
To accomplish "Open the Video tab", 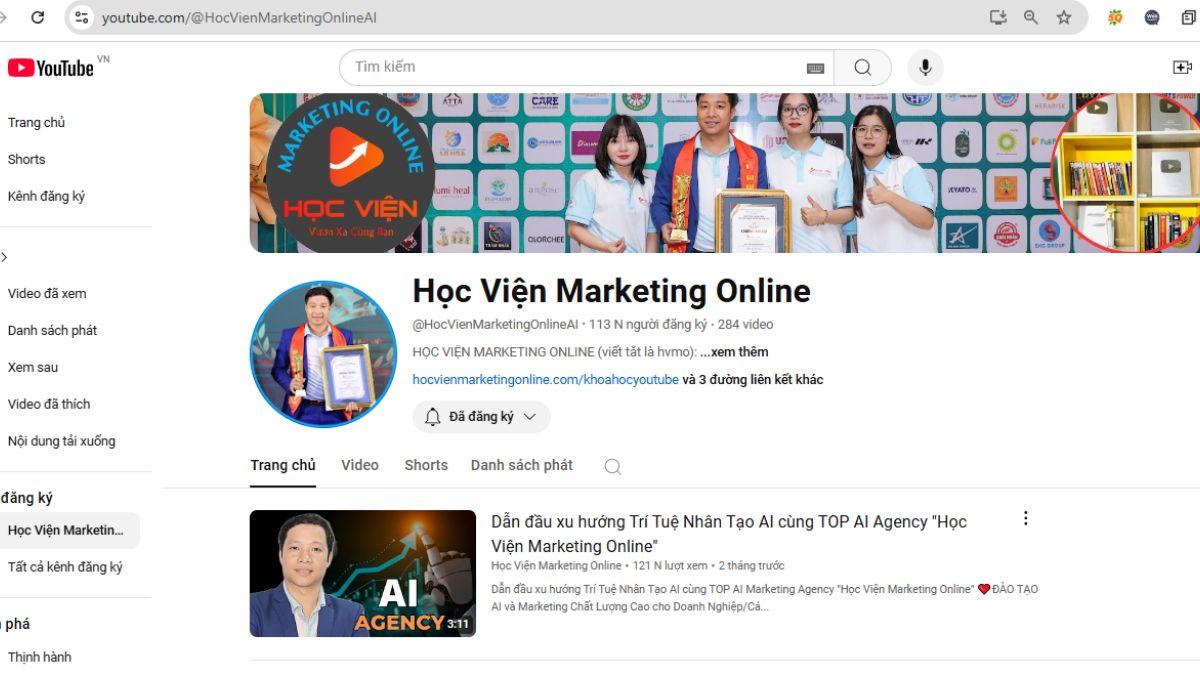I will click(x=360, y=465).
